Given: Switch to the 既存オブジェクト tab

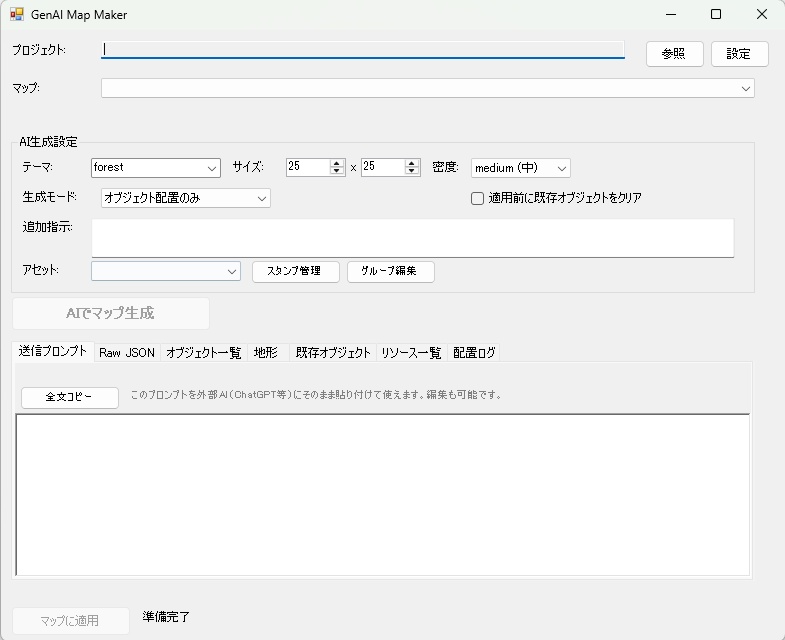Looking at the screenshot, I should pos(333,353).
